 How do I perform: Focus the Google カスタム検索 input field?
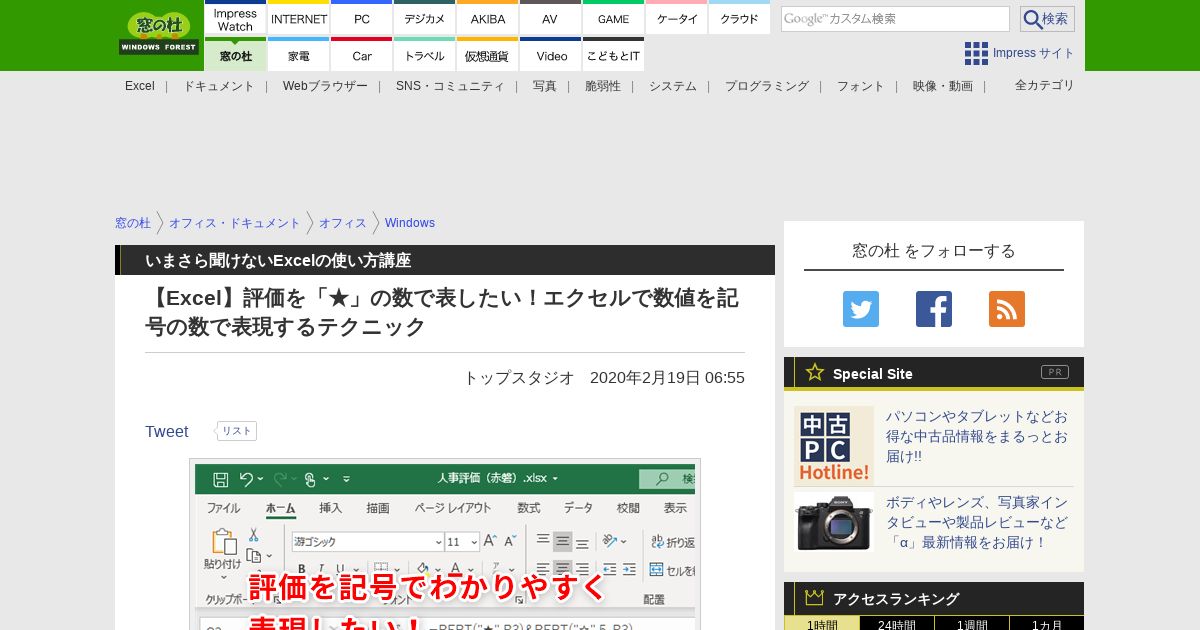tap(895, 19)
